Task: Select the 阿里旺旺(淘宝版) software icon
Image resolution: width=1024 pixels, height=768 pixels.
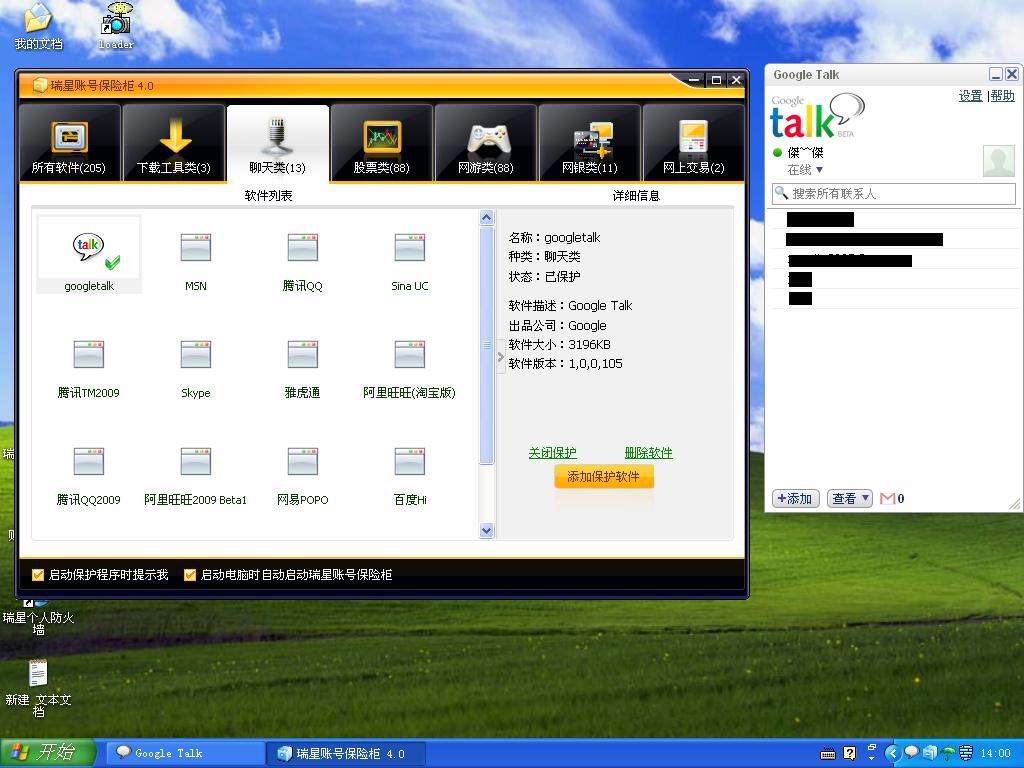Action: 410,354
